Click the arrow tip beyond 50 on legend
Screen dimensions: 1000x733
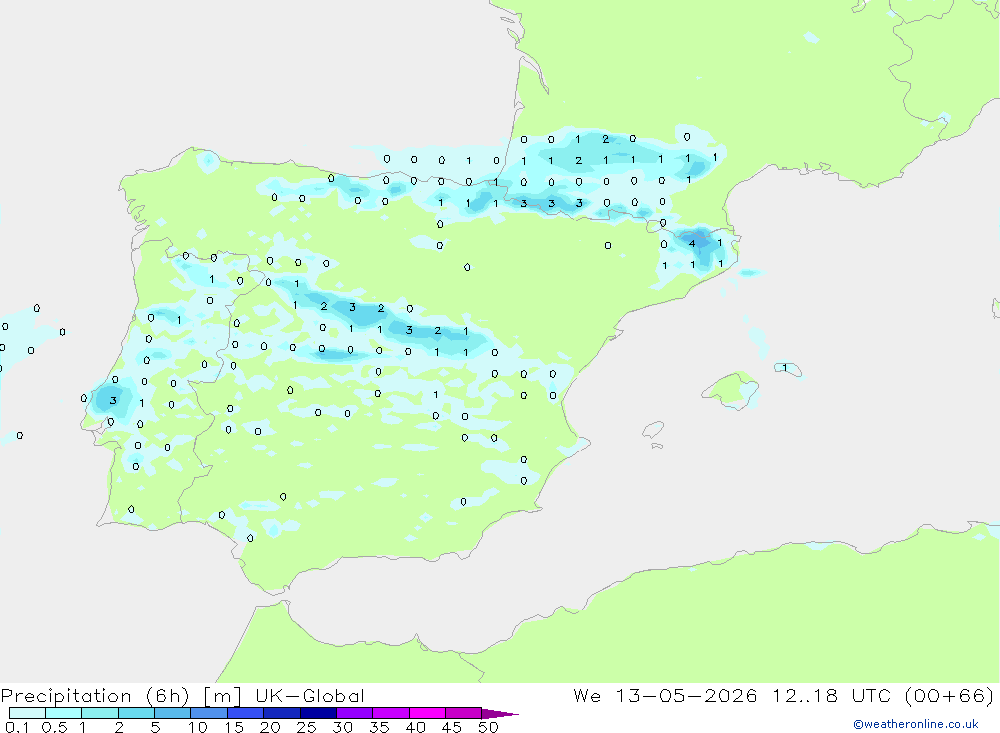tap(501, 714)
